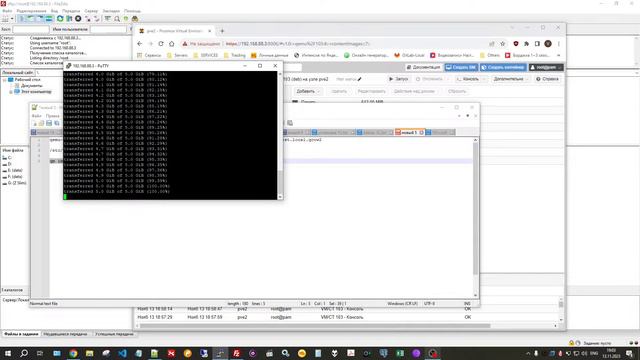Click the Proxmox Запуск start button
Viewport: 640px width, 360px height.
coord(398,79)
